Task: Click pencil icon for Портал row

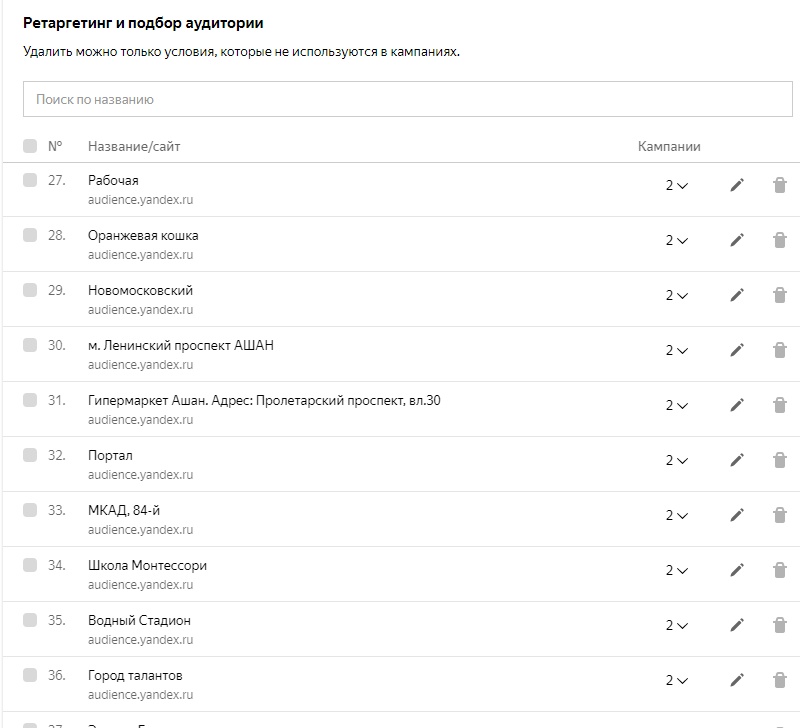Action: coord(737,460)
